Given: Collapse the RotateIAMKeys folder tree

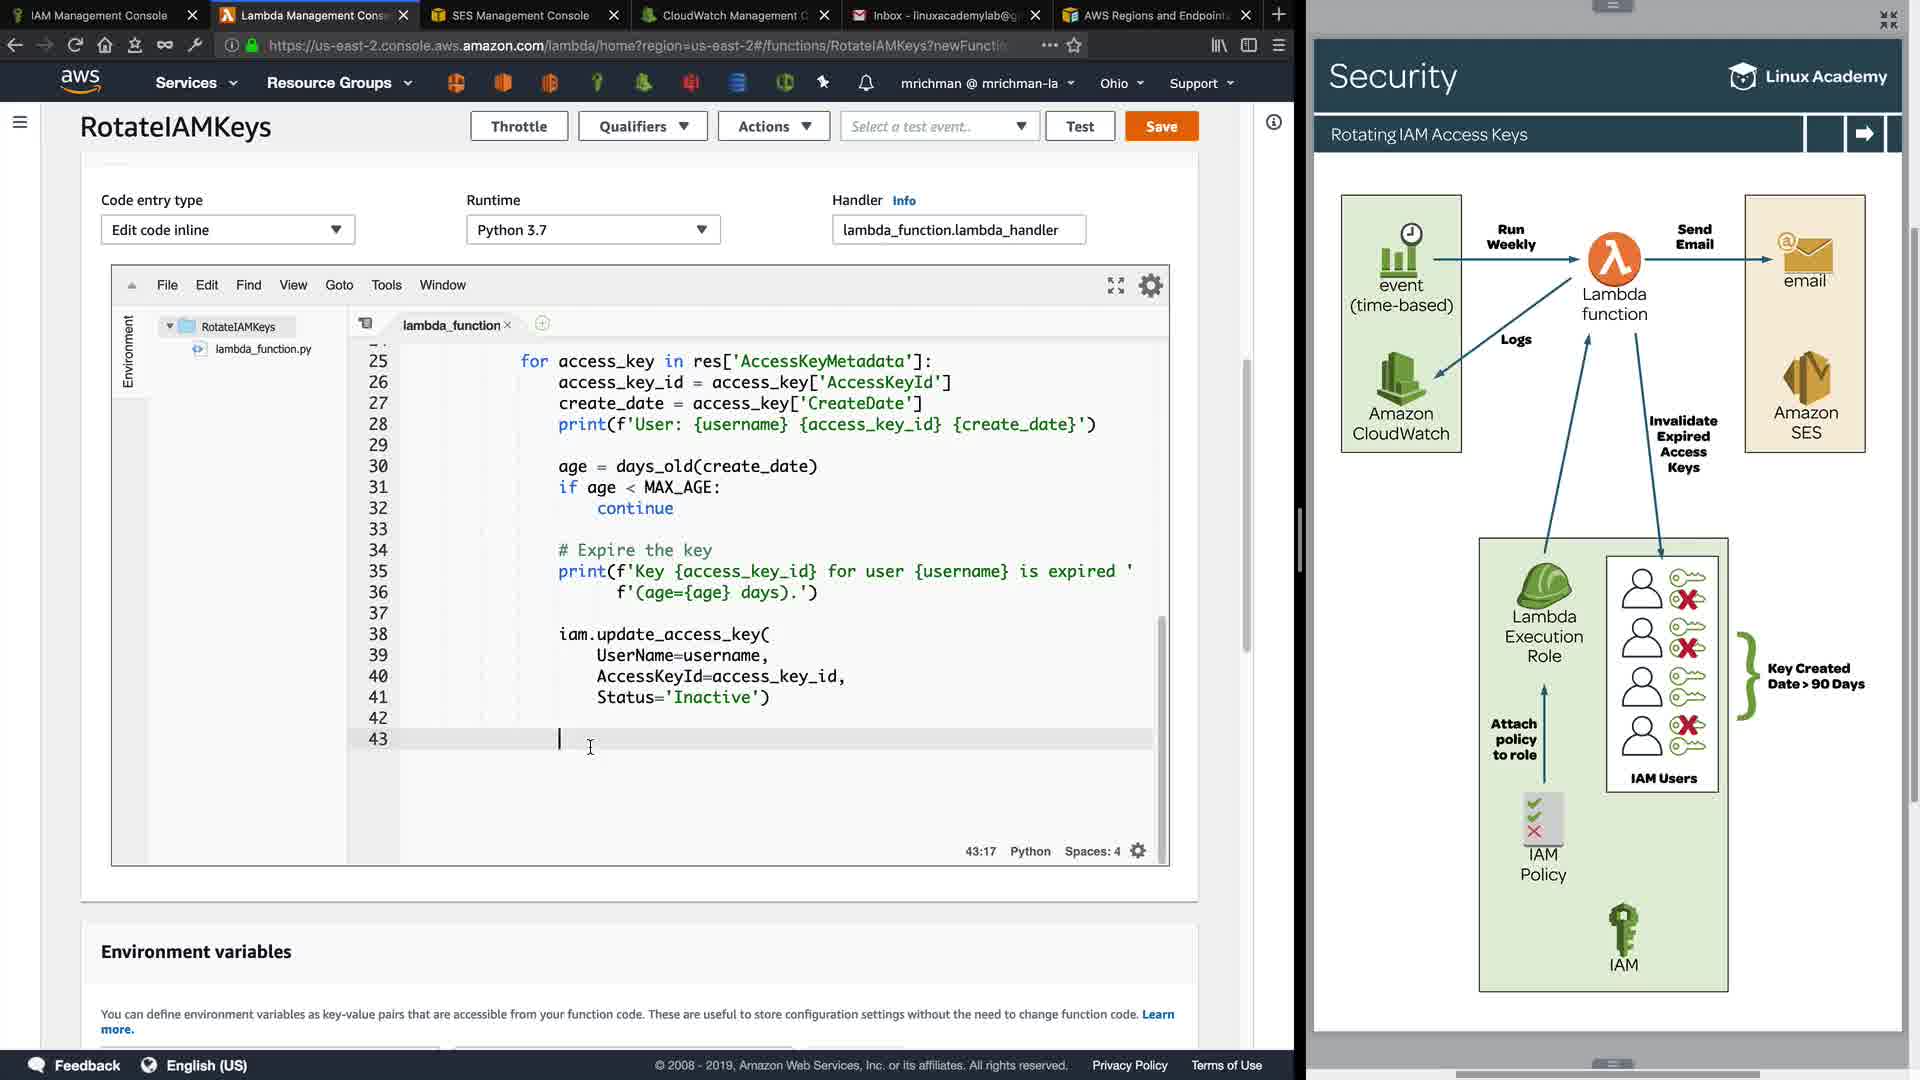Looking at the screenshot, I should click(x=170, y=327).
